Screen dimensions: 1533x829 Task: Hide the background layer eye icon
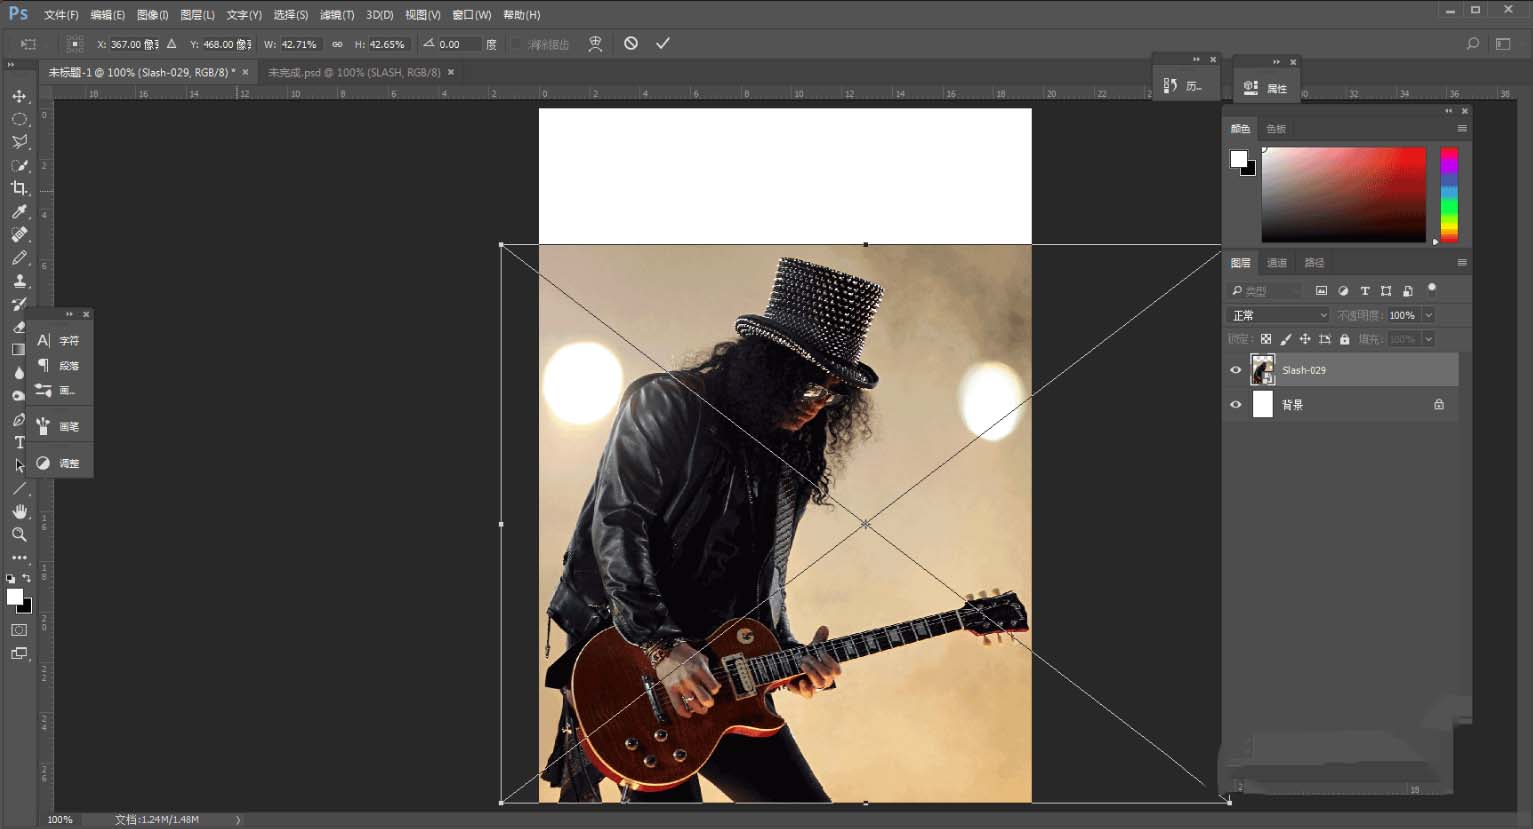(x=1236, y=404)
